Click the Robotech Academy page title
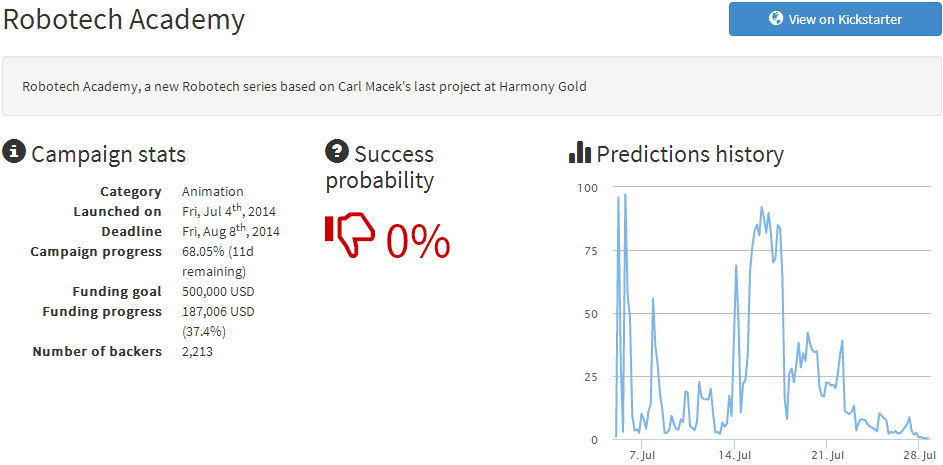The image size is (943, 465). [x=123, y=20]
